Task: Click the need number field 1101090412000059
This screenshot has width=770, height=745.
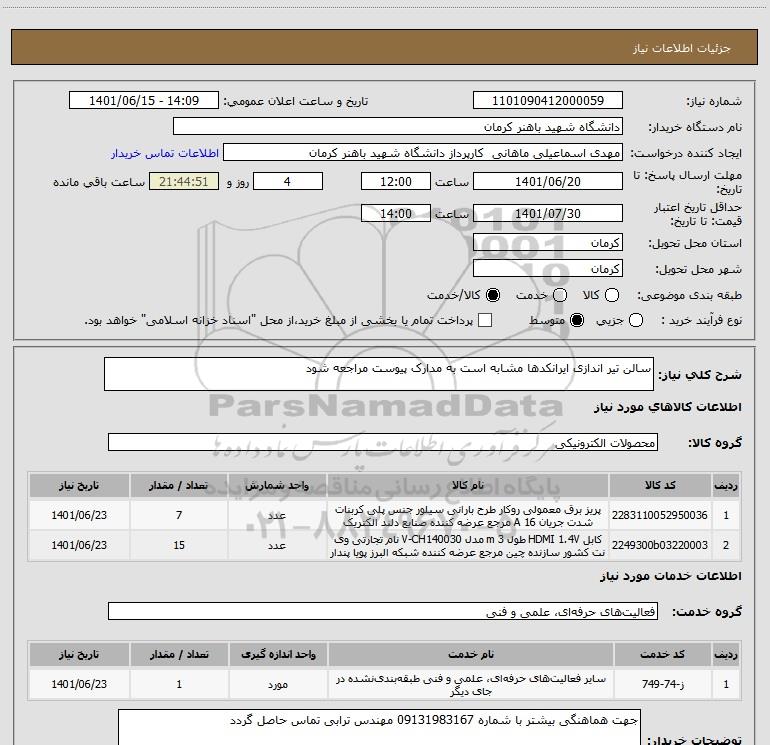Action: [x=548, y=100]
